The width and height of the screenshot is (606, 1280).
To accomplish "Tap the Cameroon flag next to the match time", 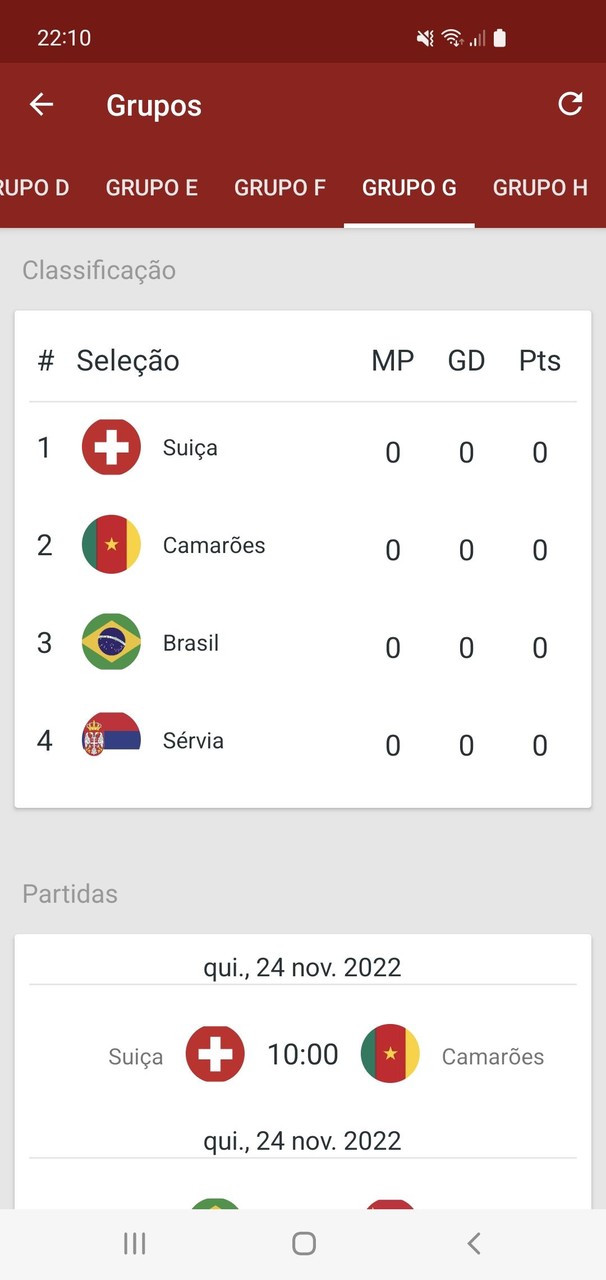I will pyautogui.click(x=390, y=1054).
